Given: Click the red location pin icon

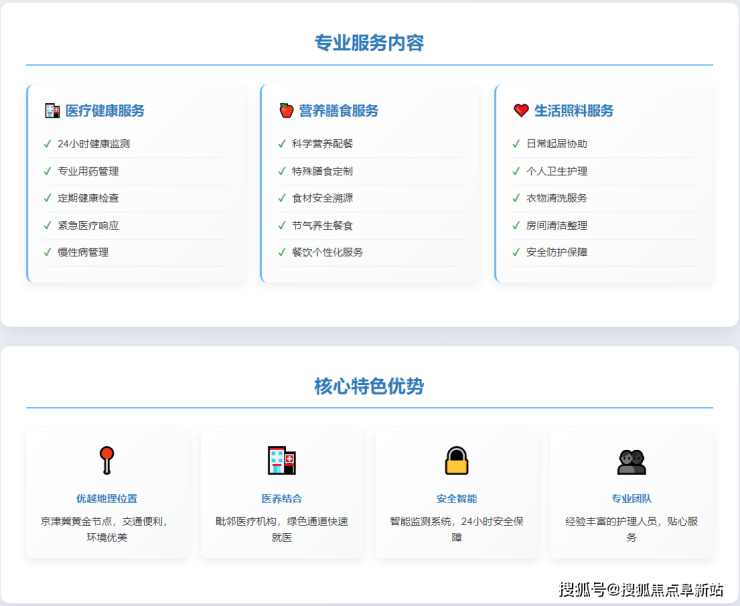Looking at the screenshot, I should [107, 460].
